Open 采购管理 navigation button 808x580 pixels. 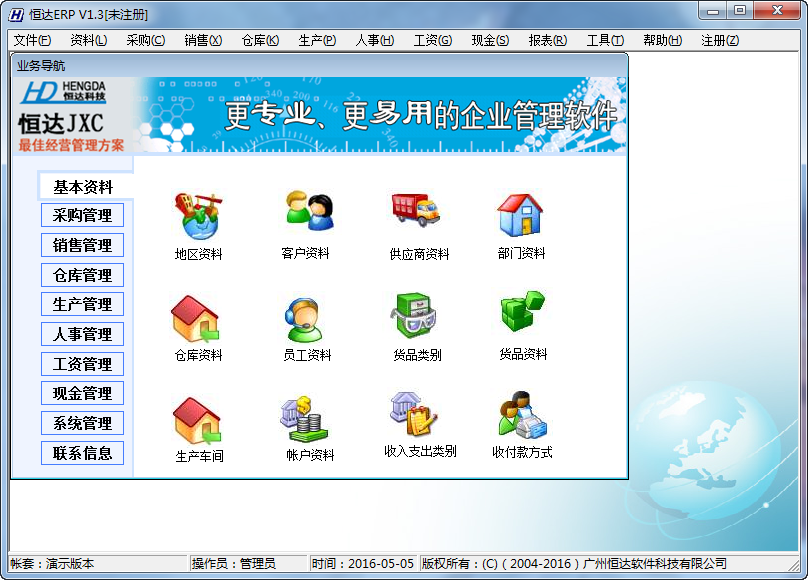pyautogui.click(x=82, y=215)
